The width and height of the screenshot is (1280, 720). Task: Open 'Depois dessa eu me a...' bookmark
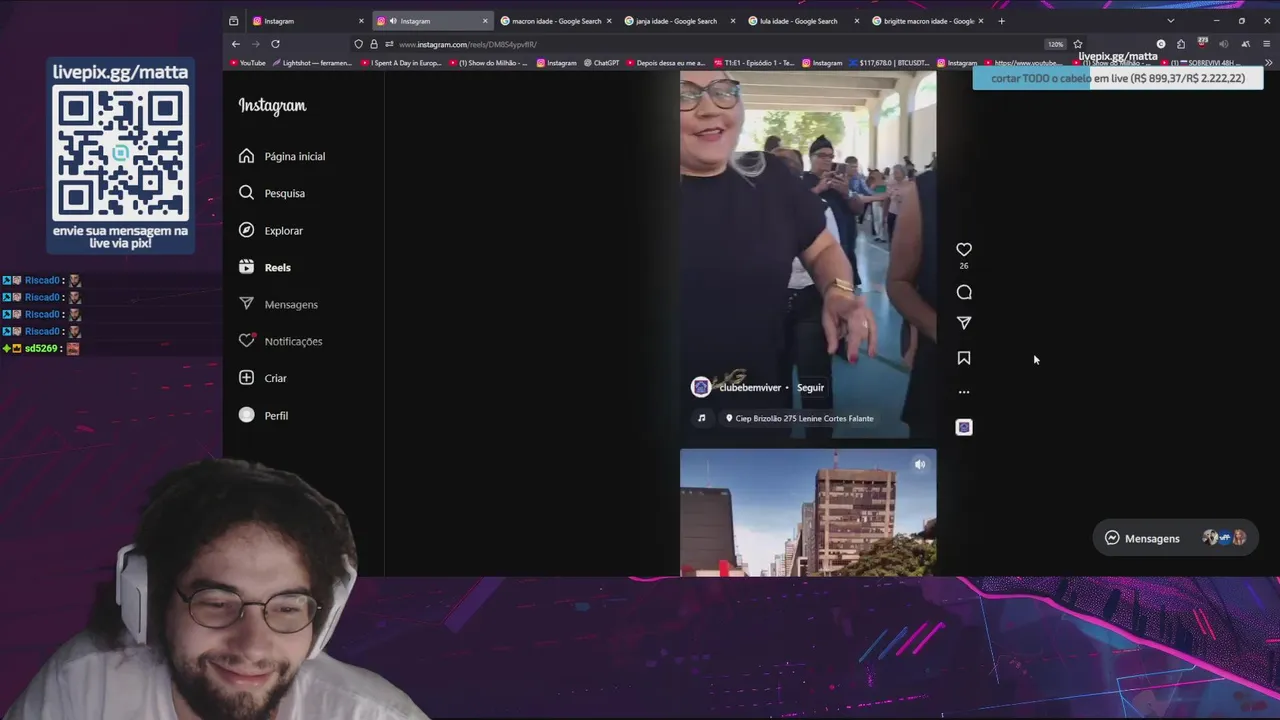pyautogui.click(x=666, y=63)
